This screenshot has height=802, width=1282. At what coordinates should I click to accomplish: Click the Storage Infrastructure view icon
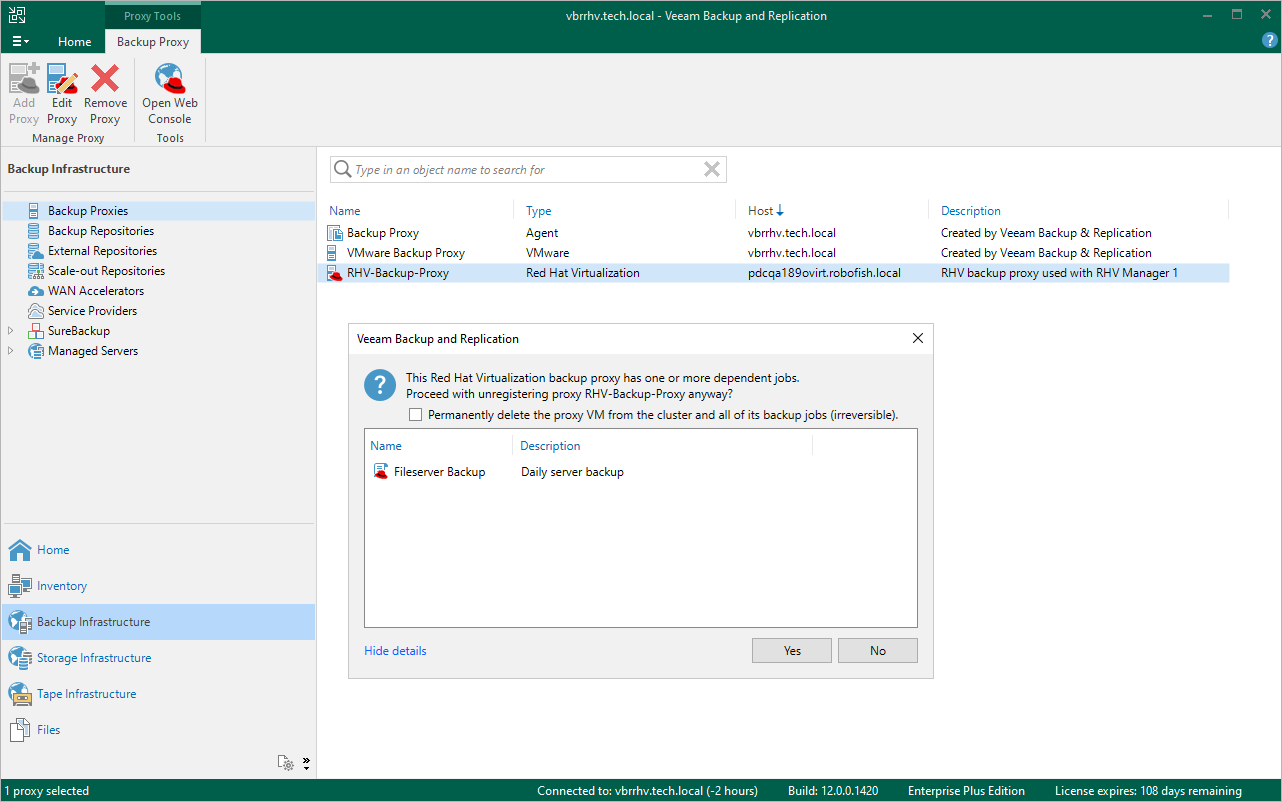[x=20, y=658]
